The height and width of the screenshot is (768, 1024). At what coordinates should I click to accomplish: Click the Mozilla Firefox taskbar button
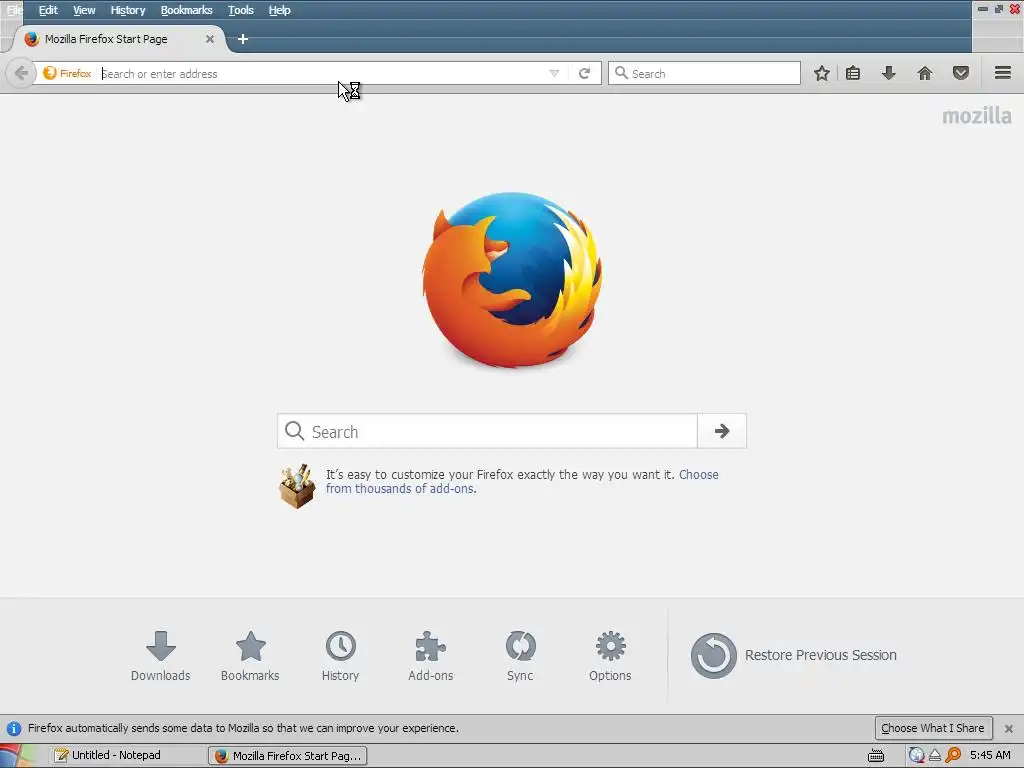287,755
